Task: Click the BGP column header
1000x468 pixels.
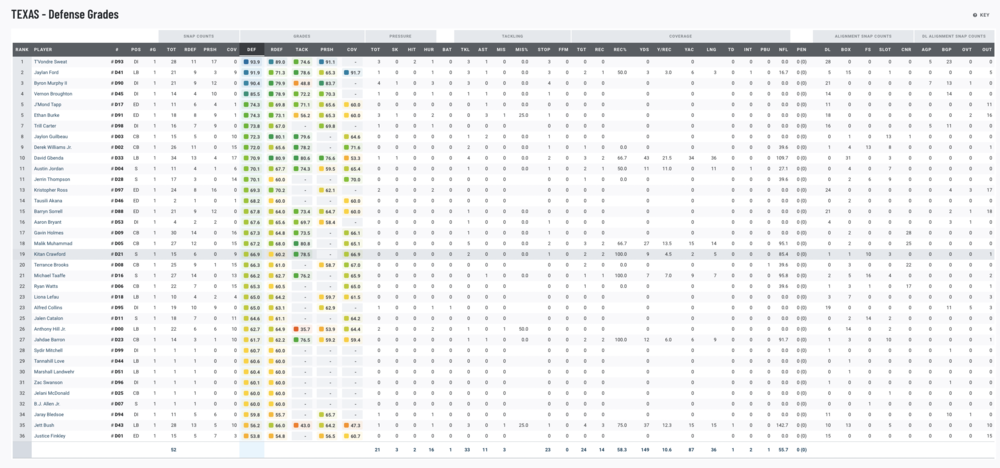Action: pos(948,49)
